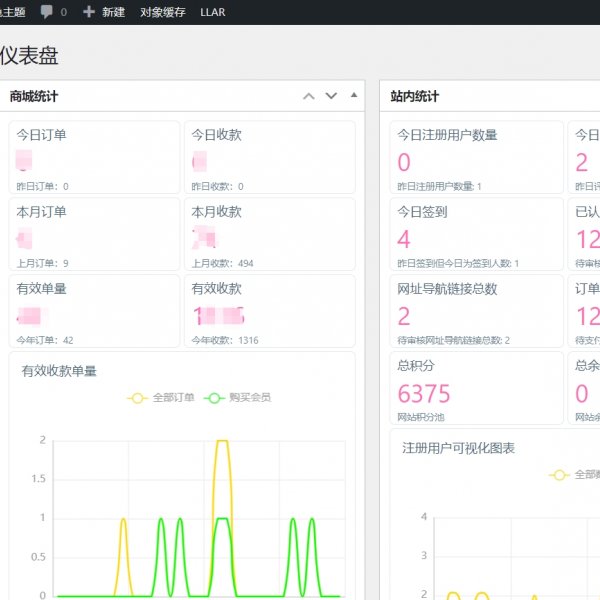
Task: Click the tallest yellow peak in 有效收款单量 chart
Action: tap(222, 441)
